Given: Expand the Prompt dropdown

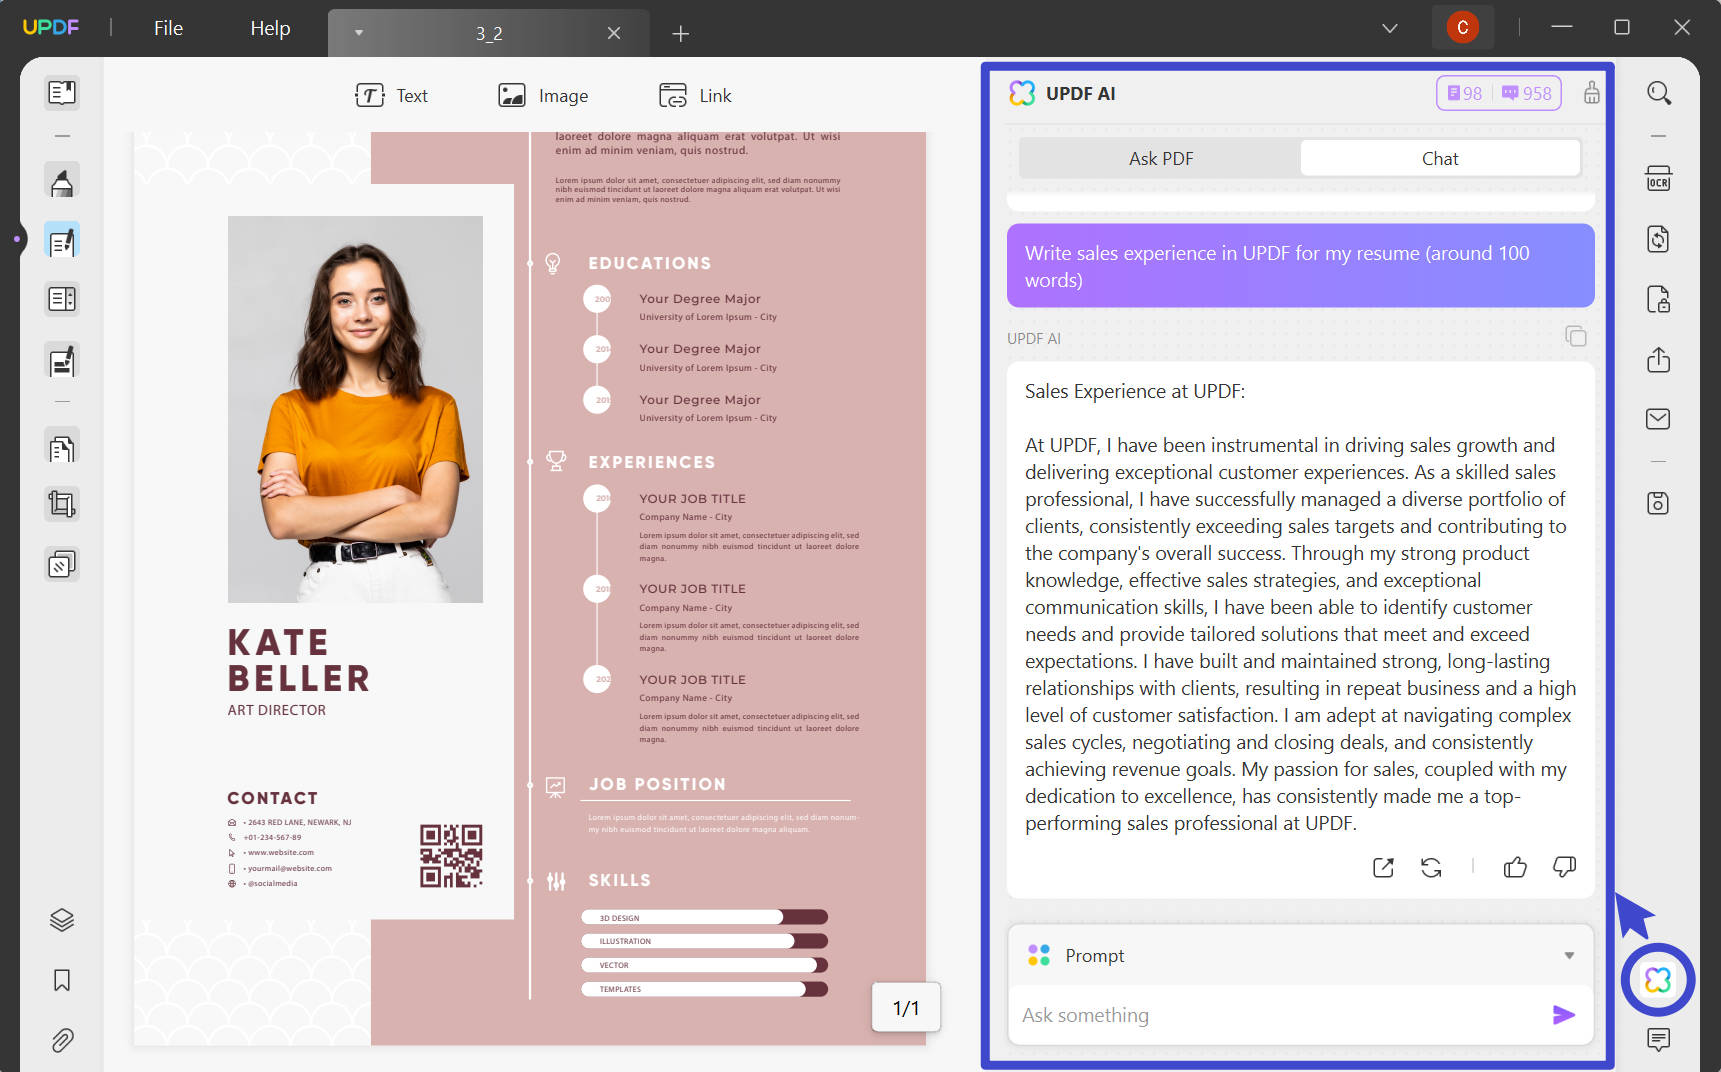Looking at the screenshot, I should click(1567, 955).
